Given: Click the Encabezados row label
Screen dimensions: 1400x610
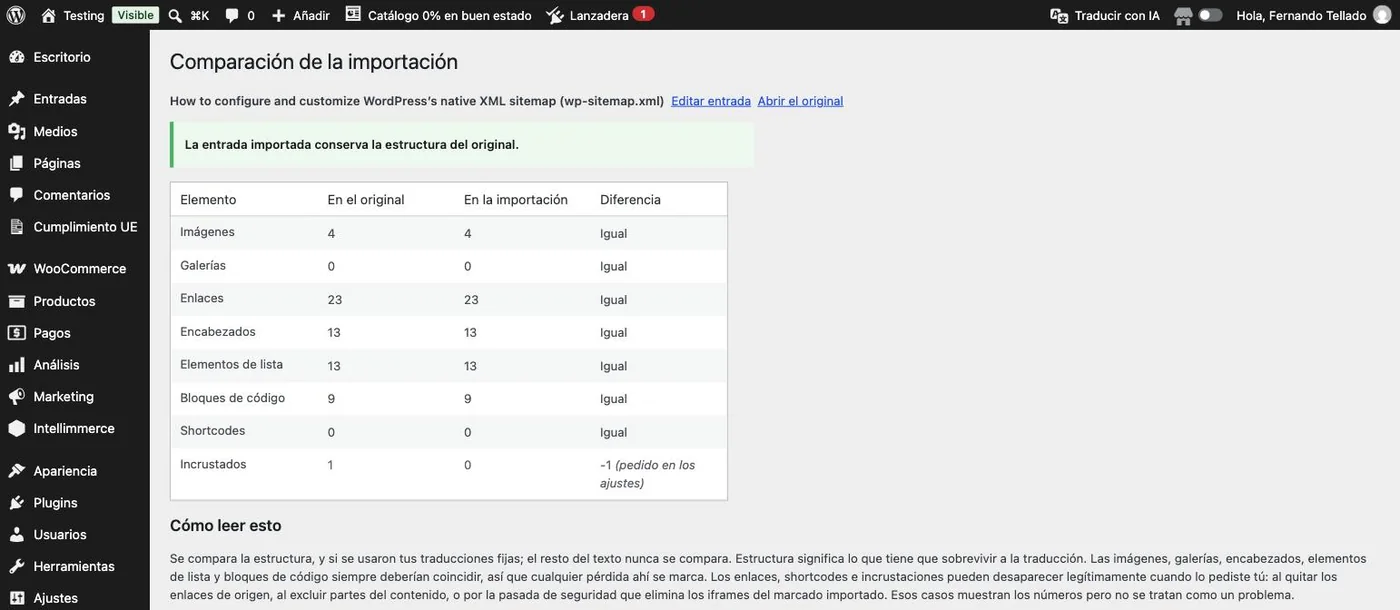Looking at the screenshot, I should pos(218,331).
